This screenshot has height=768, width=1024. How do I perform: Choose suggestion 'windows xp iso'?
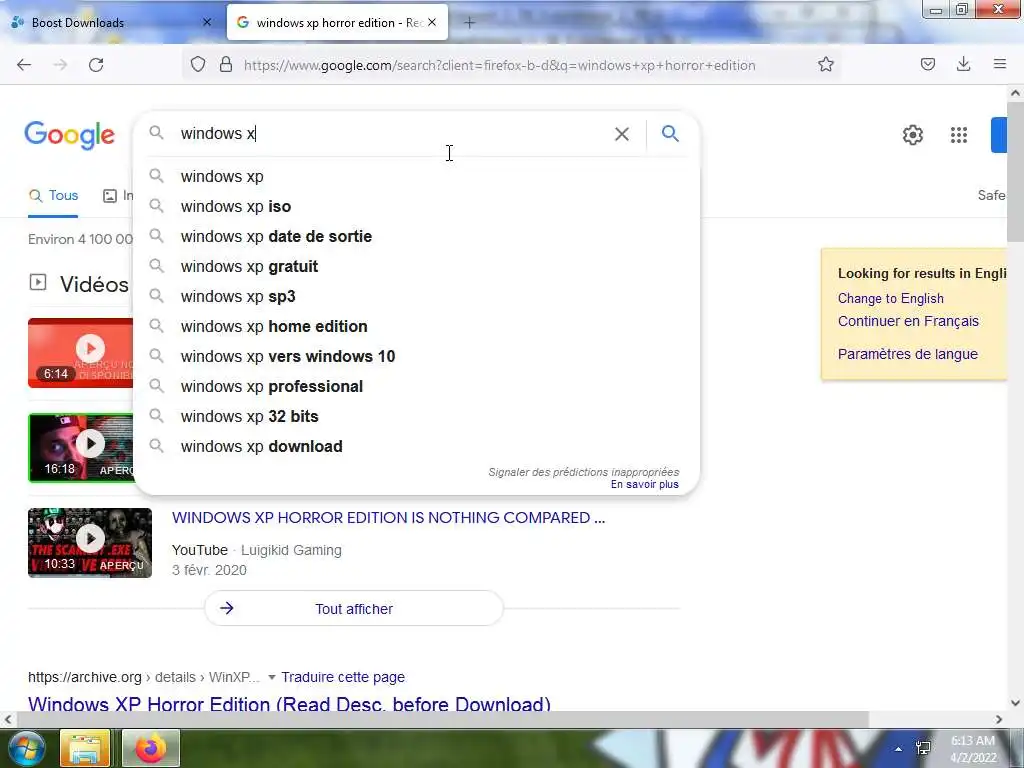click(418, 206)
